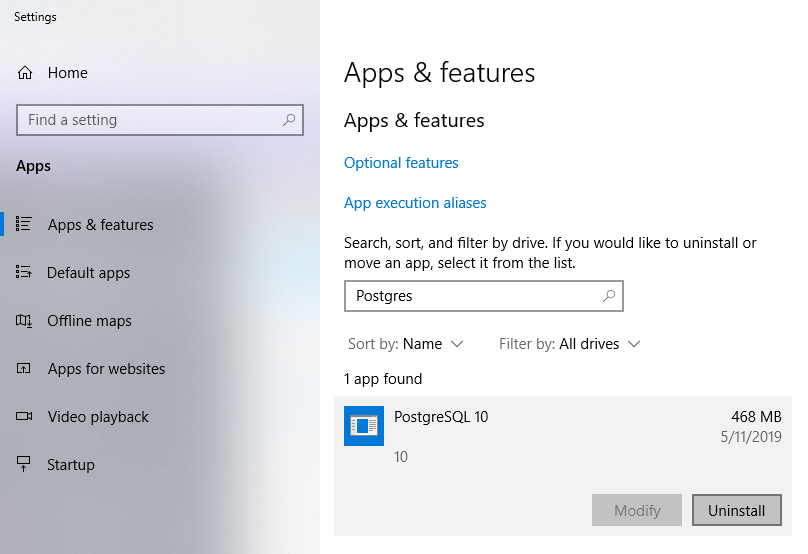Open the Sort by Name dropdown
This screenshot has height=554, width=808.
click(x=406, y=344)
